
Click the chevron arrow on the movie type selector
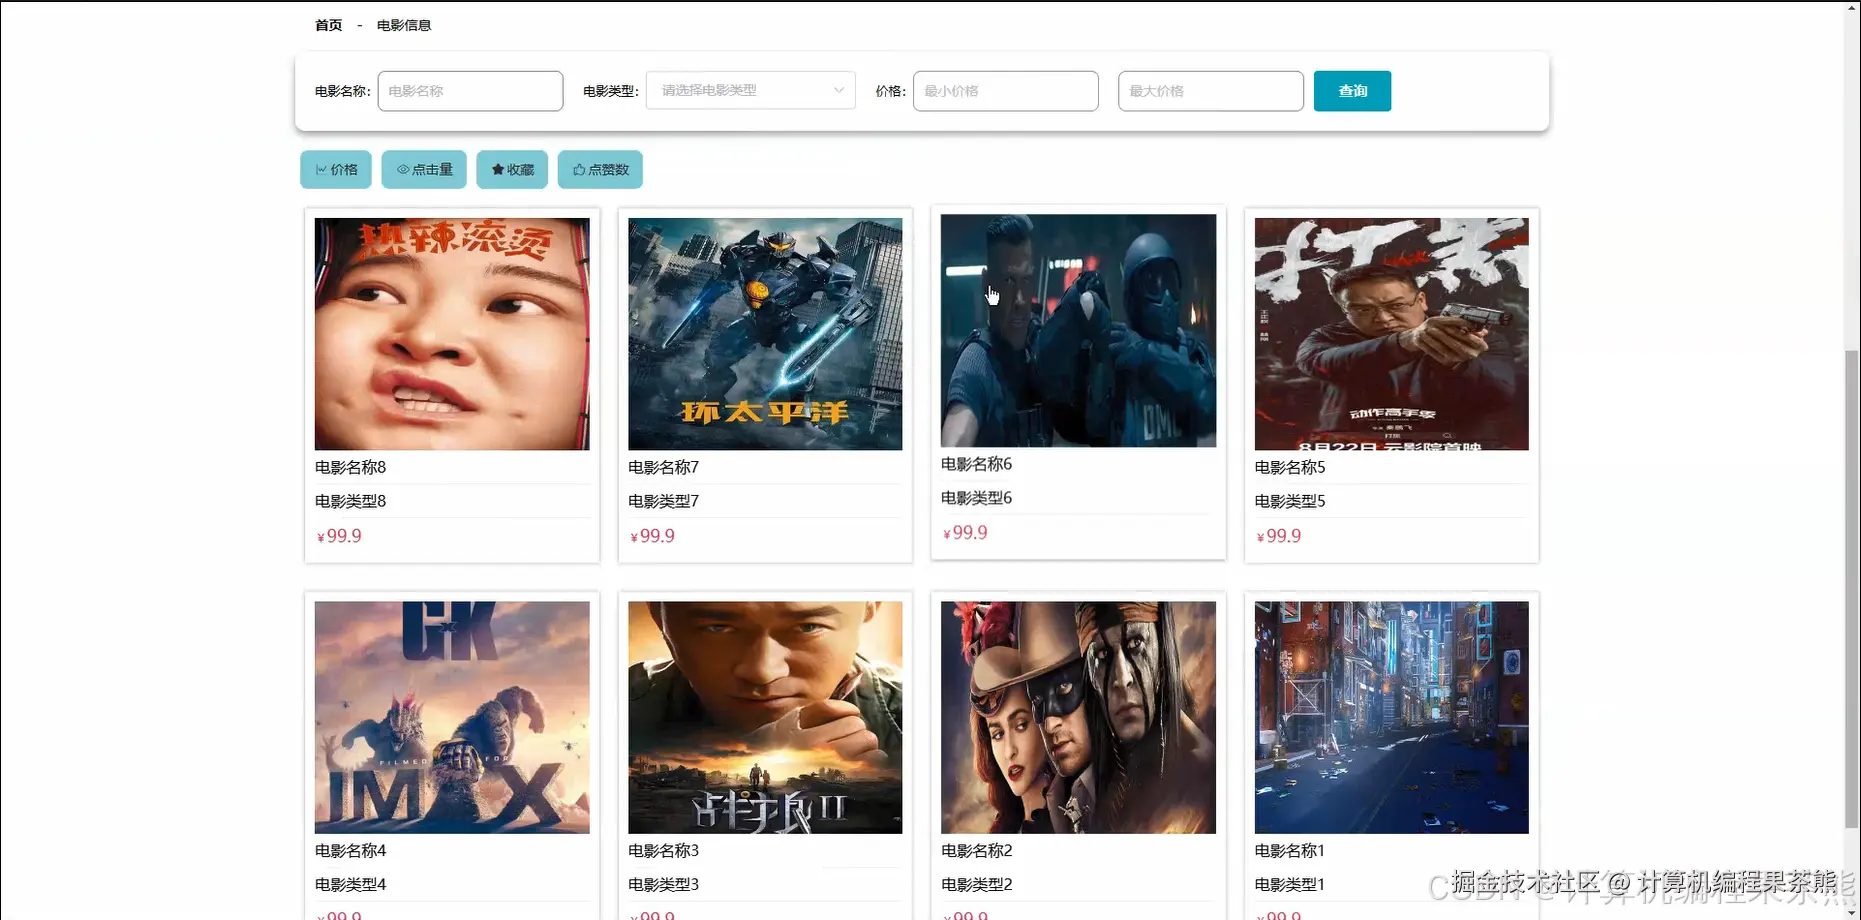pos(838,90)
